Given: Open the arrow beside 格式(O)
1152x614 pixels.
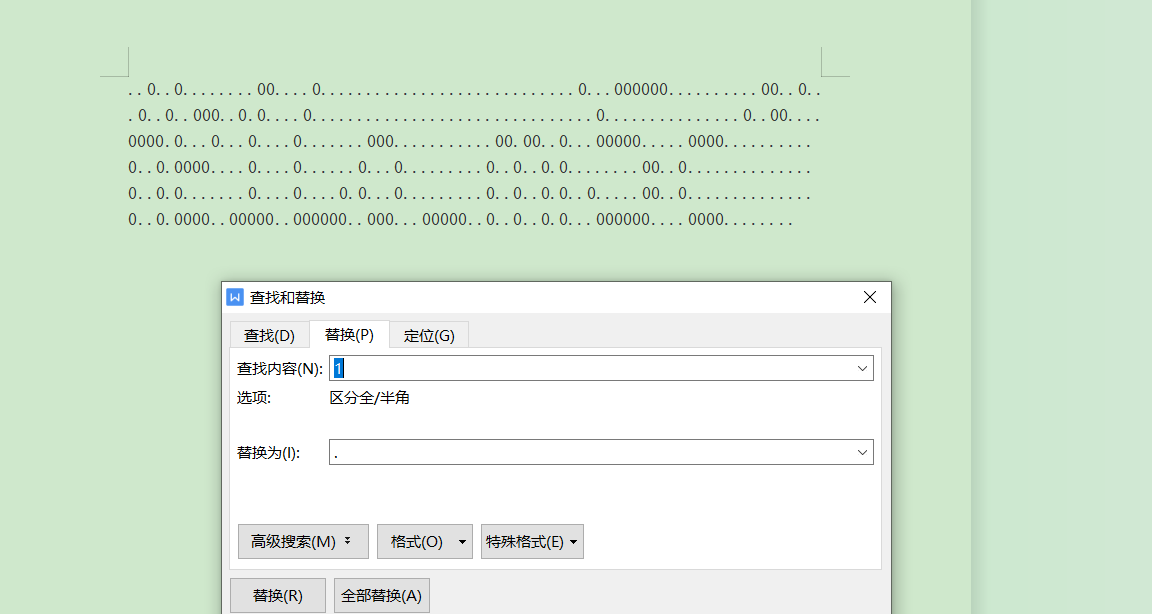Looking at the screenshot, I should [462, 542].
